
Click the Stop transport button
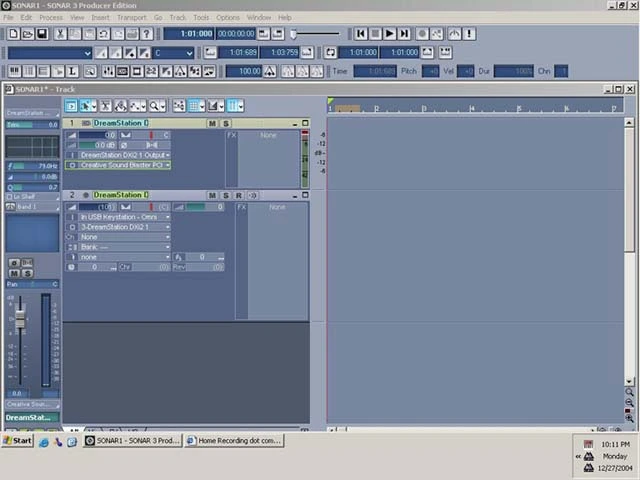[x=375, y=34]
